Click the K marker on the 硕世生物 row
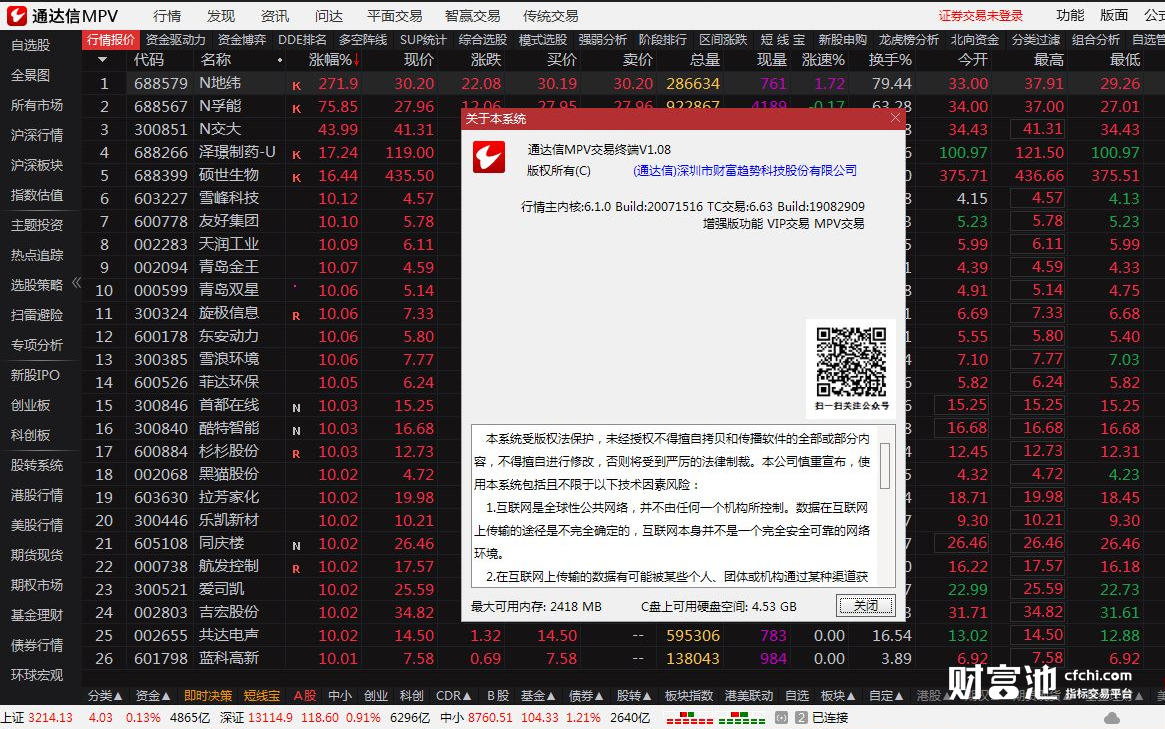 (296, 178)
